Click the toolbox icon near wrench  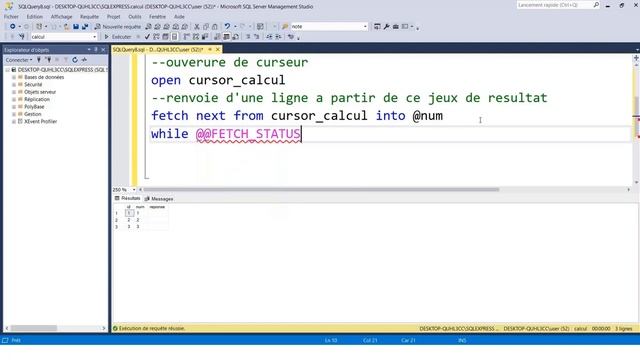pyautogui.click(x=396, y=27)
